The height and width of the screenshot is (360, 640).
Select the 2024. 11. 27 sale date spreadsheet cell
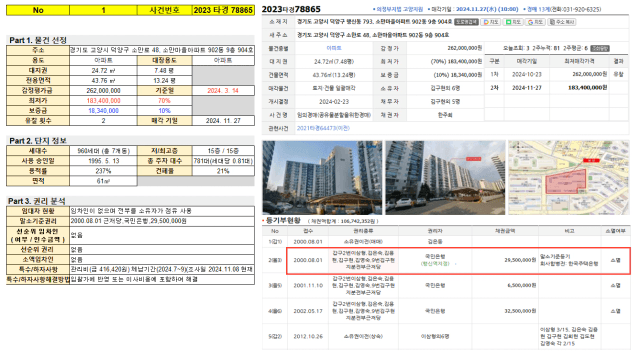223,121
